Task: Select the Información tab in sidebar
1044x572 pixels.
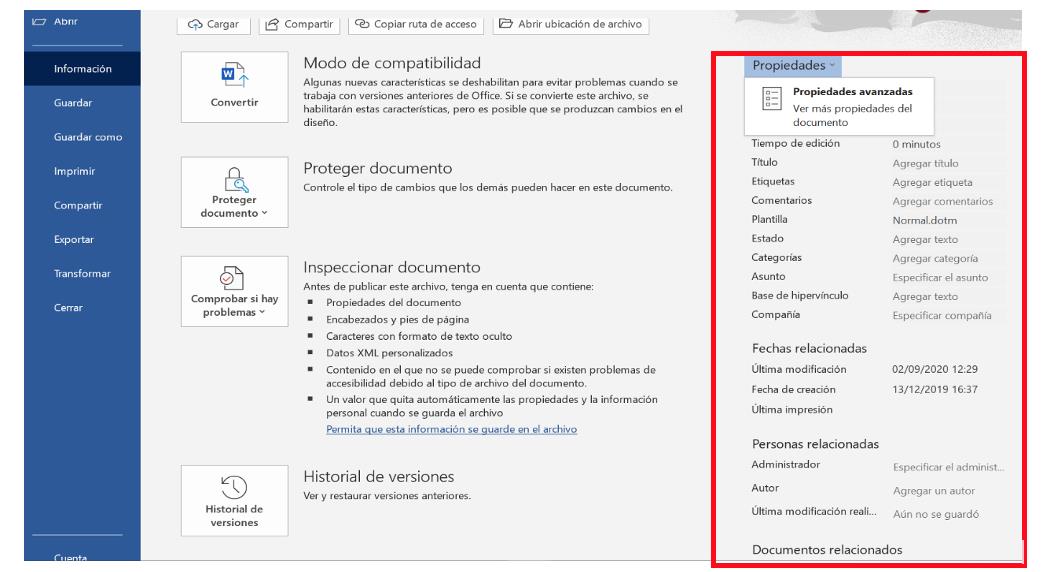Action: [x=83, y=69]
